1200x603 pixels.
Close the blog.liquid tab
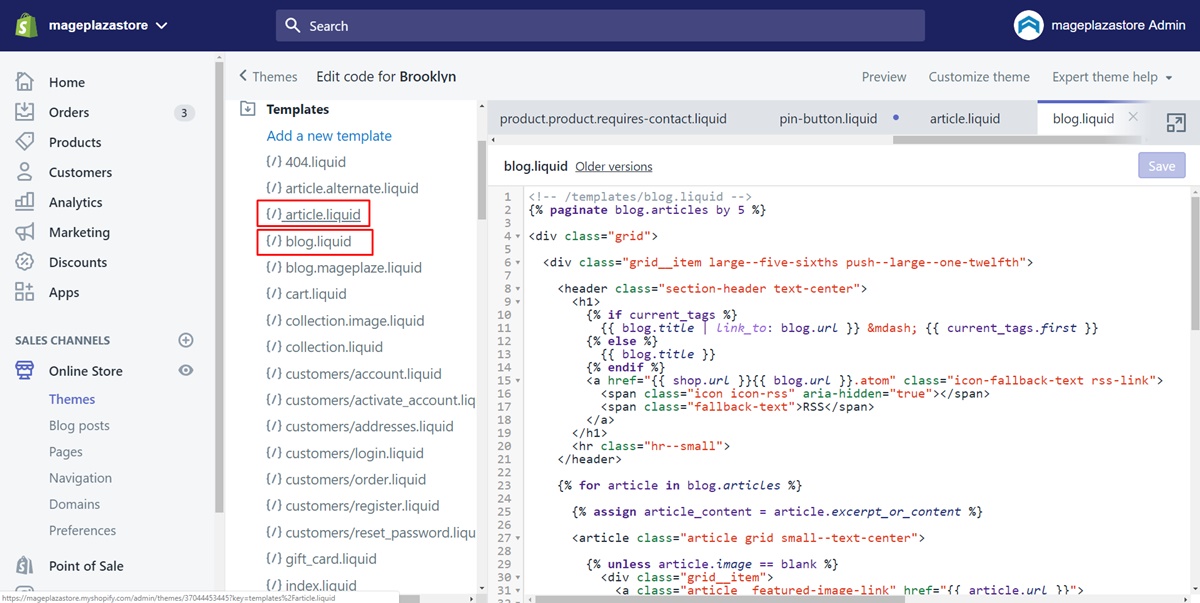[x=1133, y=117]
